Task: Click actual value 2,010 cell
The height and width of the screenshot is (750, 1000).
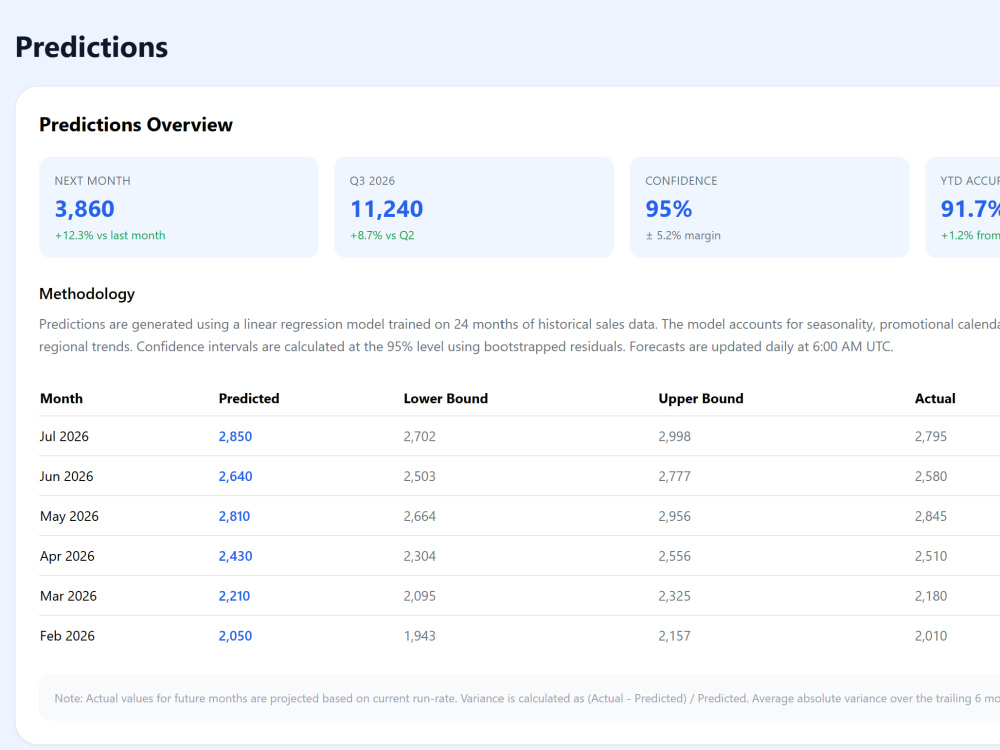Action: pyautogui.click(x=931, y=636)
